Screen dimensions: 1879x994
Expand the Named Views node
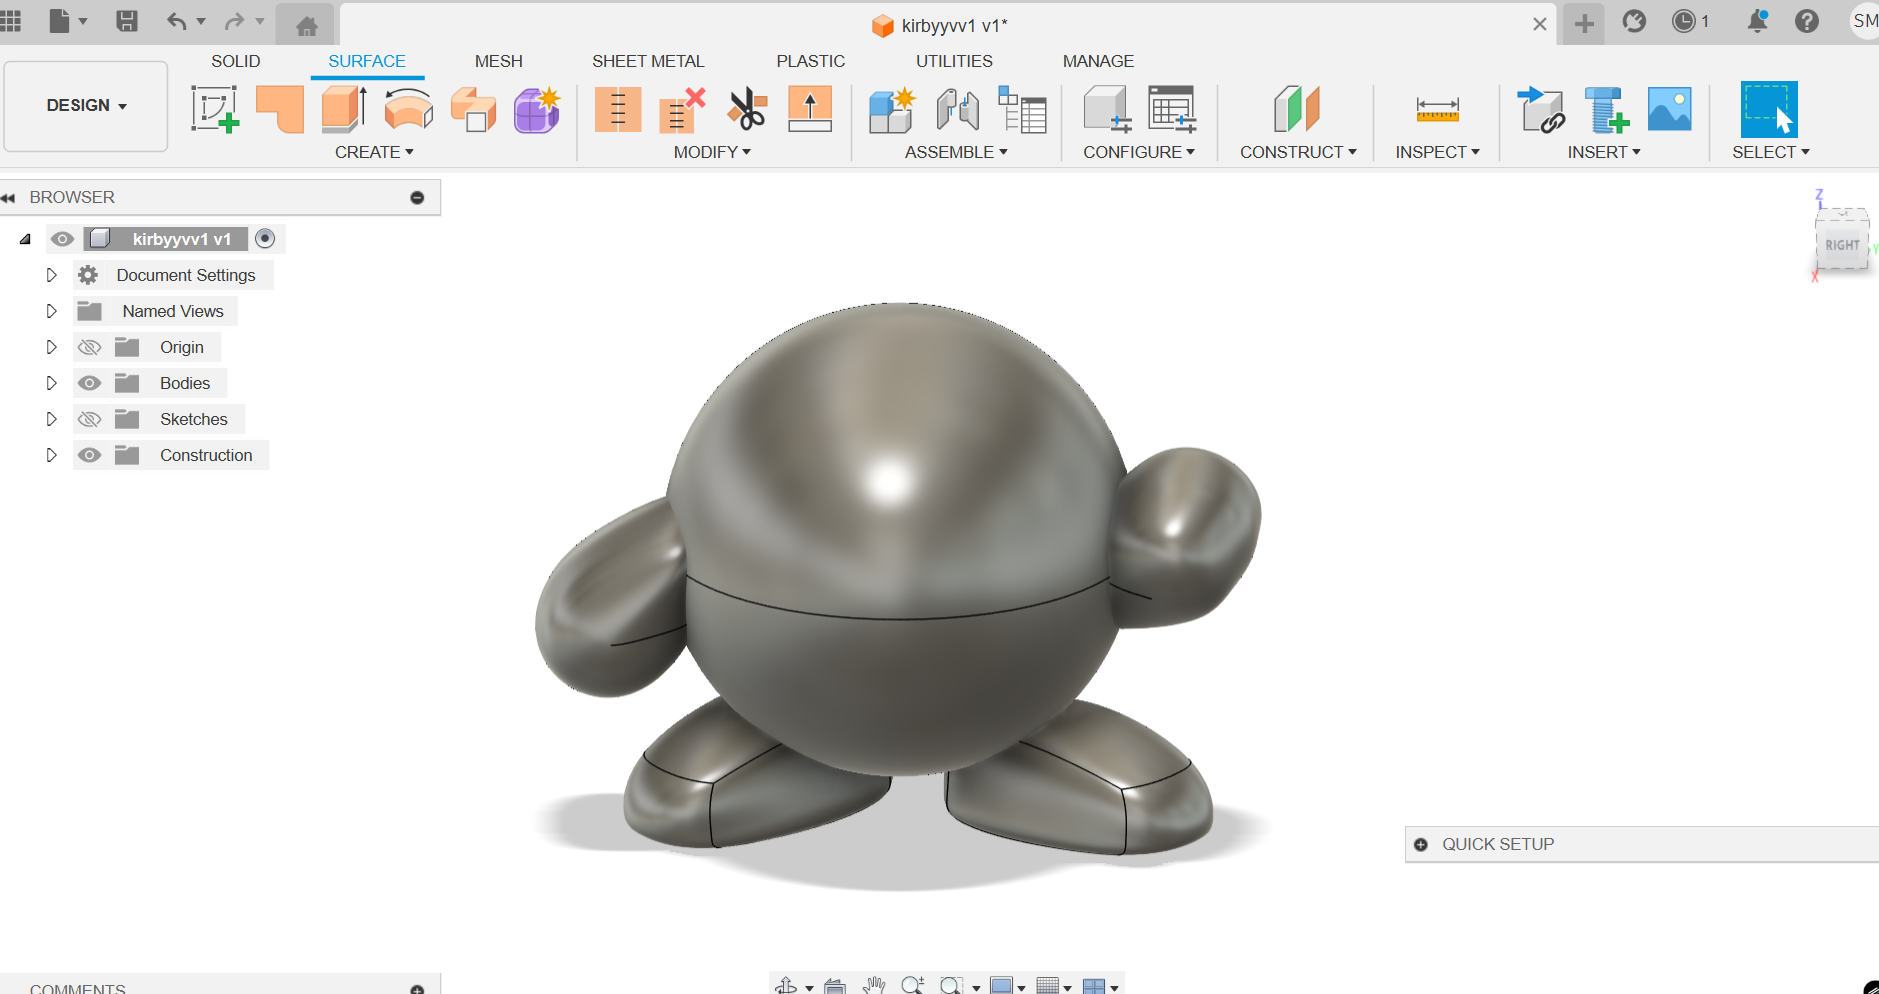pyautogui.click(x=51, y=311)
